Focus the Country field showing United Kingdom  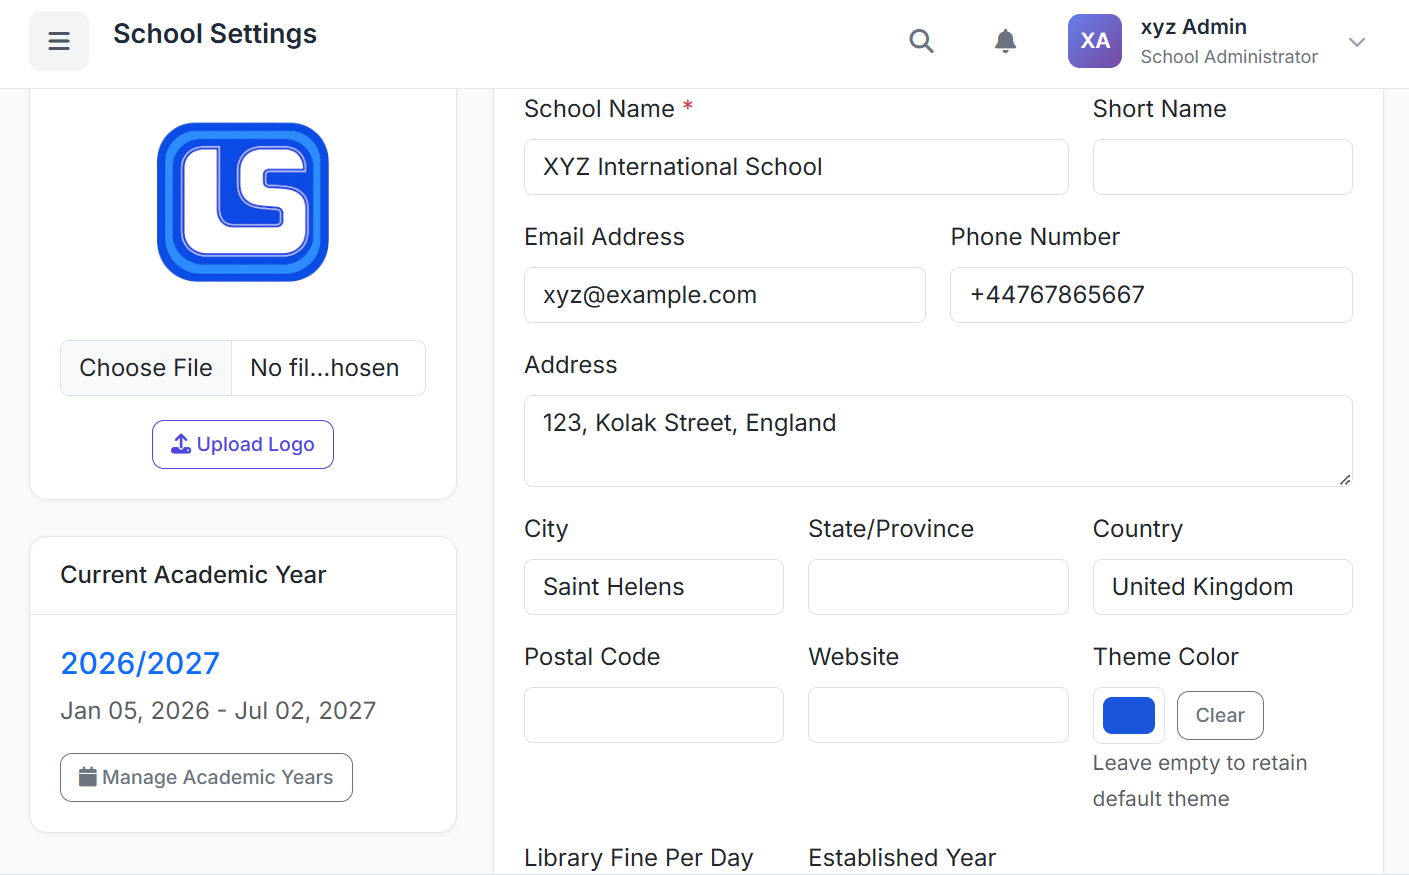1221,587
